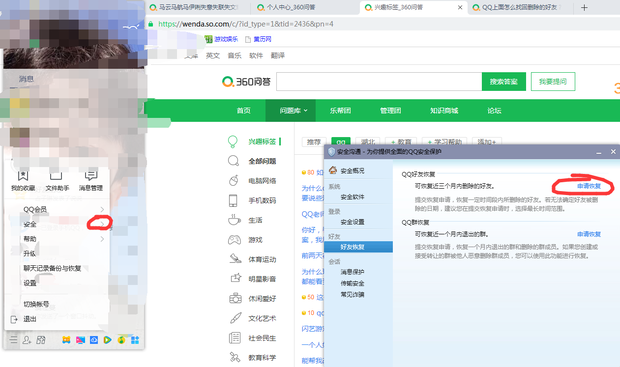Click the 我要提问 button
Viewport: 620px width, 367px height.
553,81
